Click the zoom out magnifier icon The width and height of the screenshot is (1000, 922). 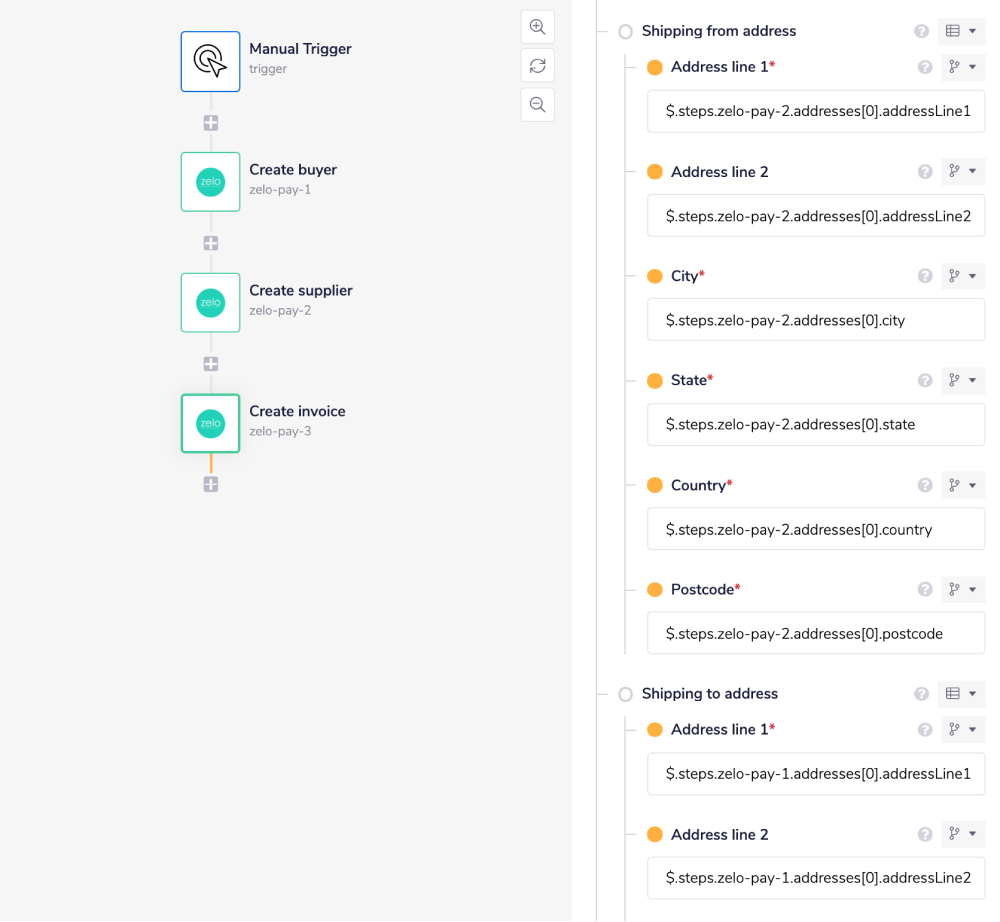(x=537, y=105)
